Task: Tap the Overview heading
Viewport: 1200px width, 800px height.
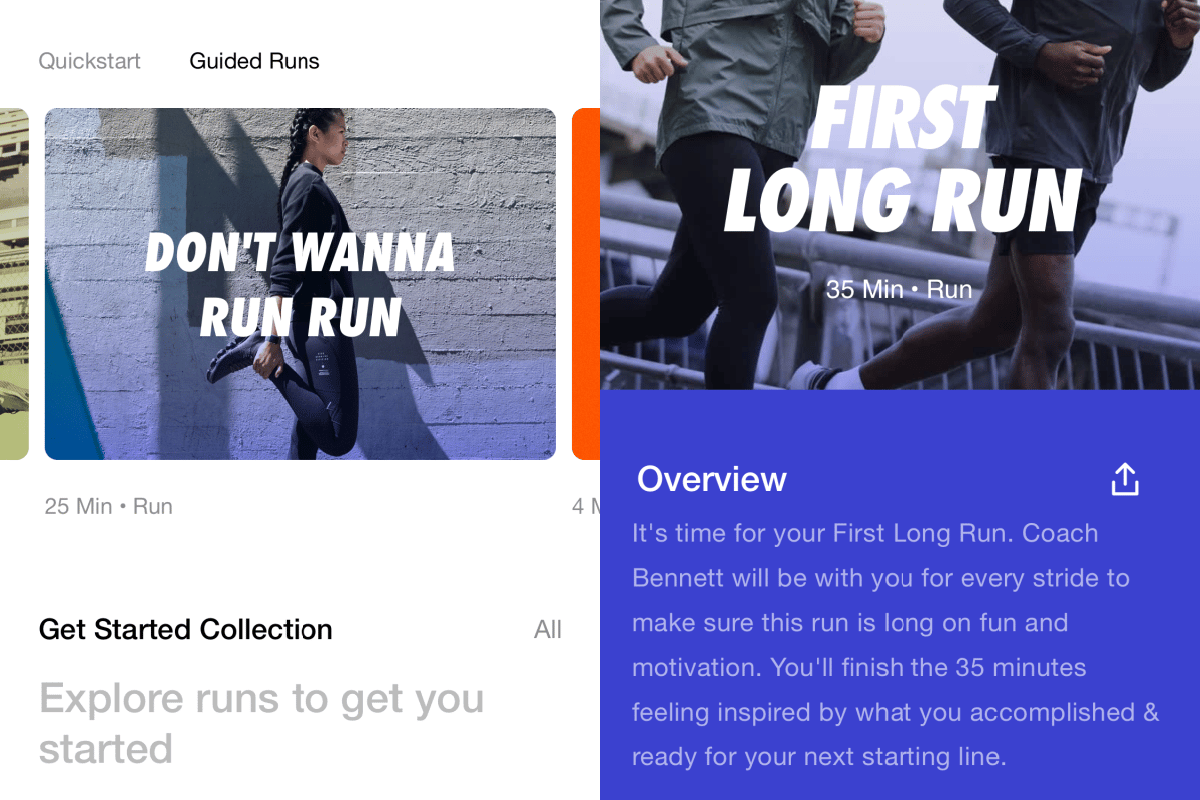Action: point(712,479)
